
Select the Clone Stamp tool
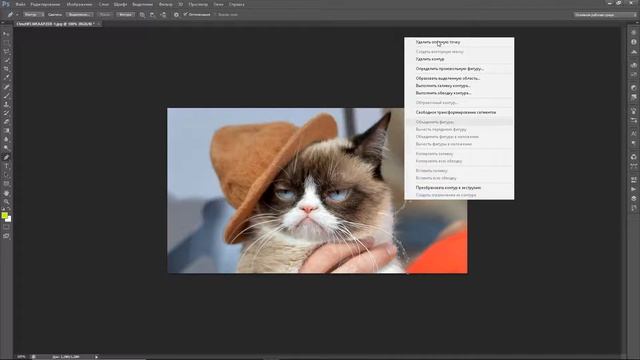(6, 104)
